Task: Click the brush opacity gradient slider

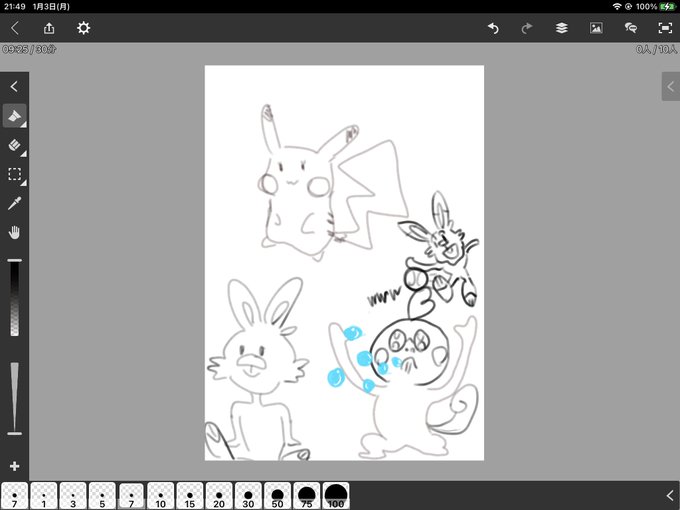Action: pyautogui.click(x=14, y=298)
